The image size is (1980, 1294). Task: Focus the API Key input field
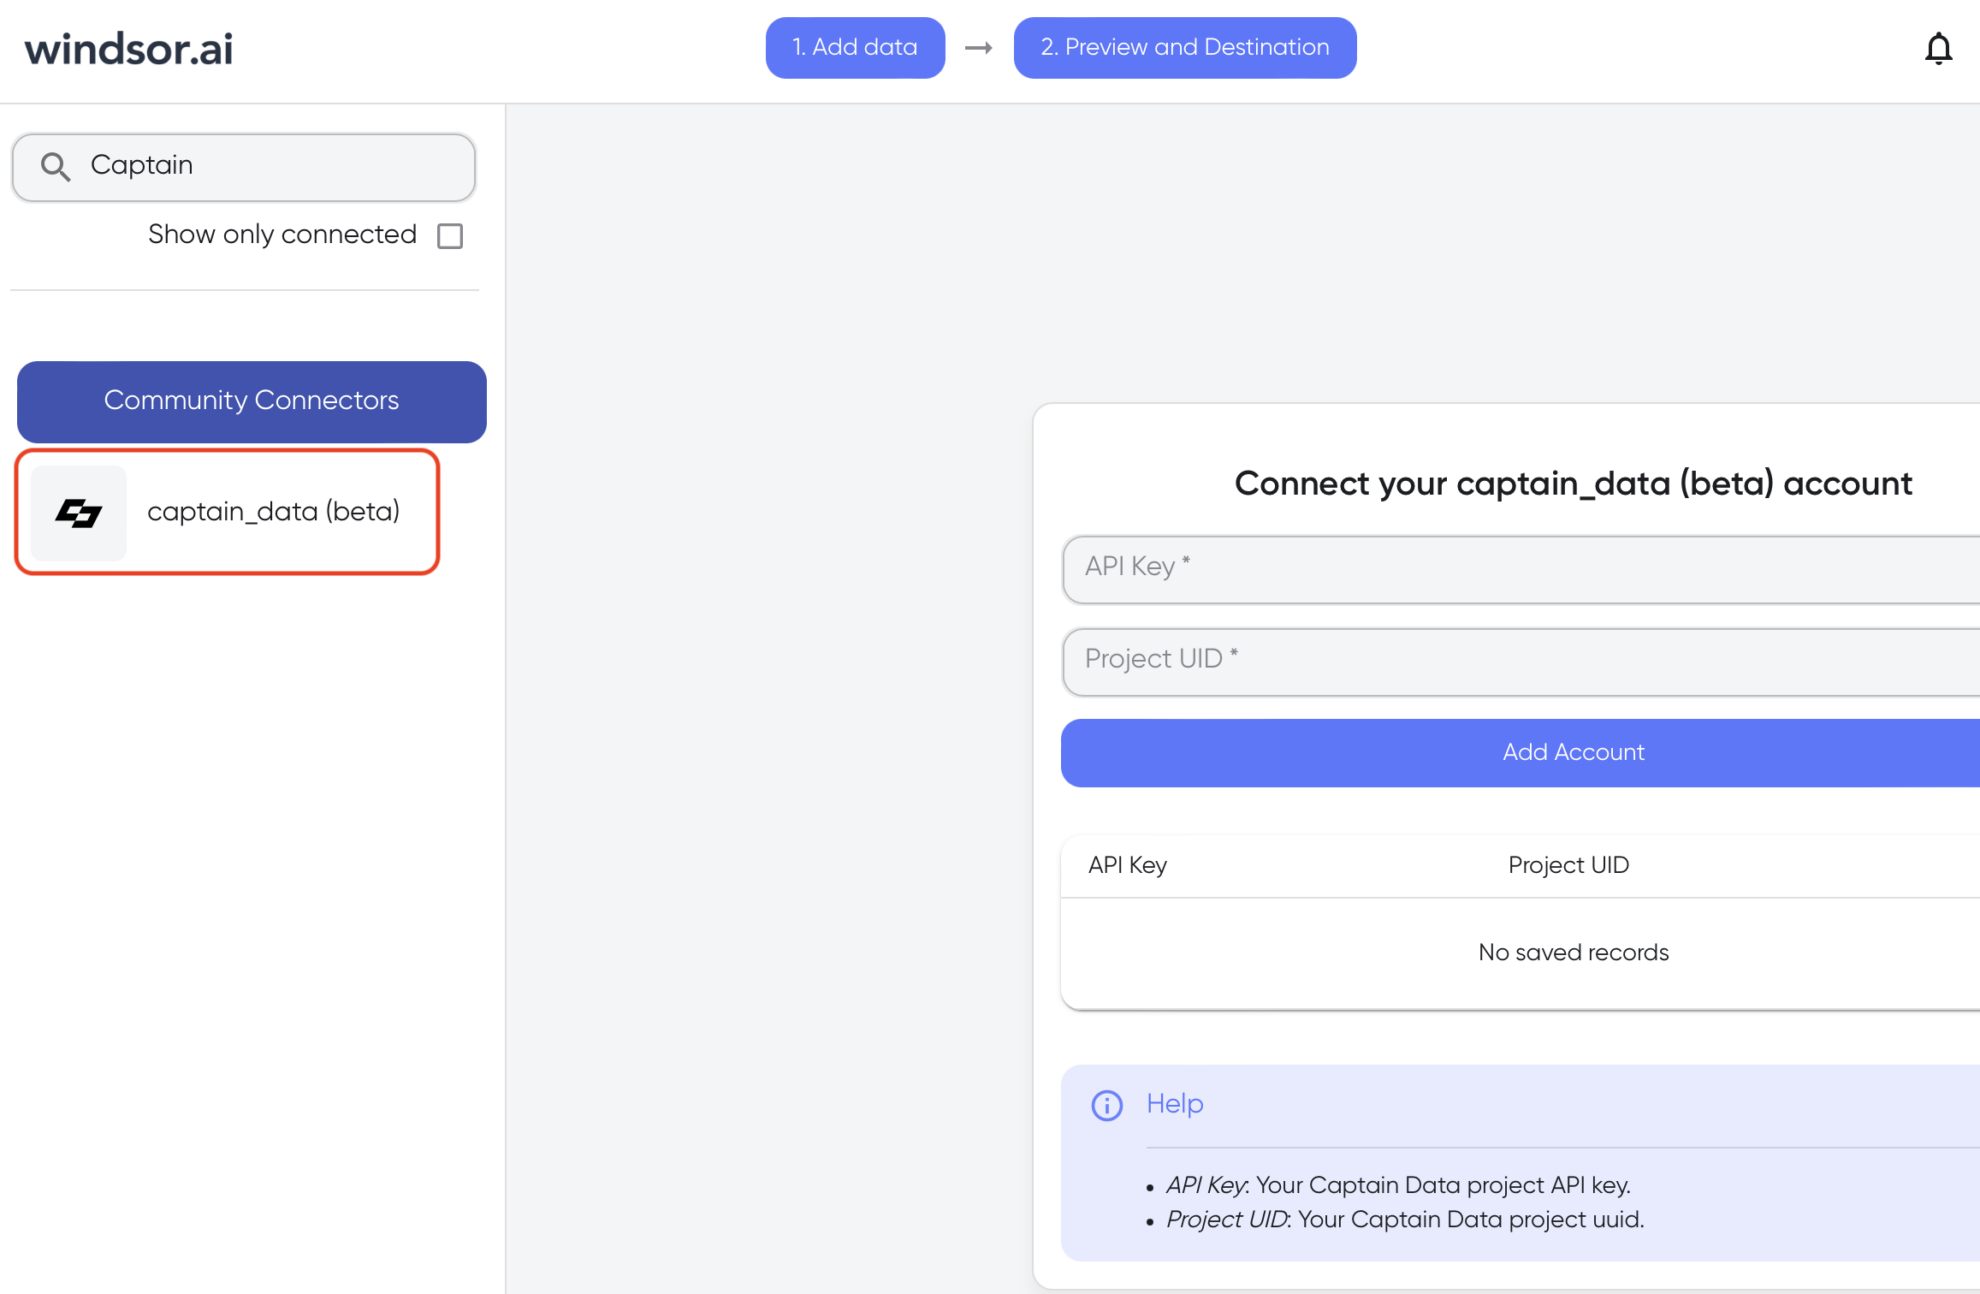click(x=1520, y=568)
